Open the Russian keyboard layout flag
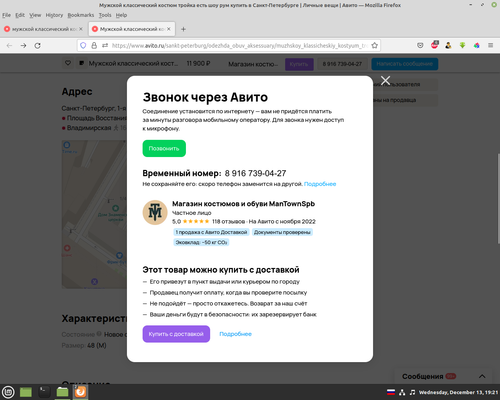Image resolution: width=500 pixels, height=400 pixels. click(391, 392)
